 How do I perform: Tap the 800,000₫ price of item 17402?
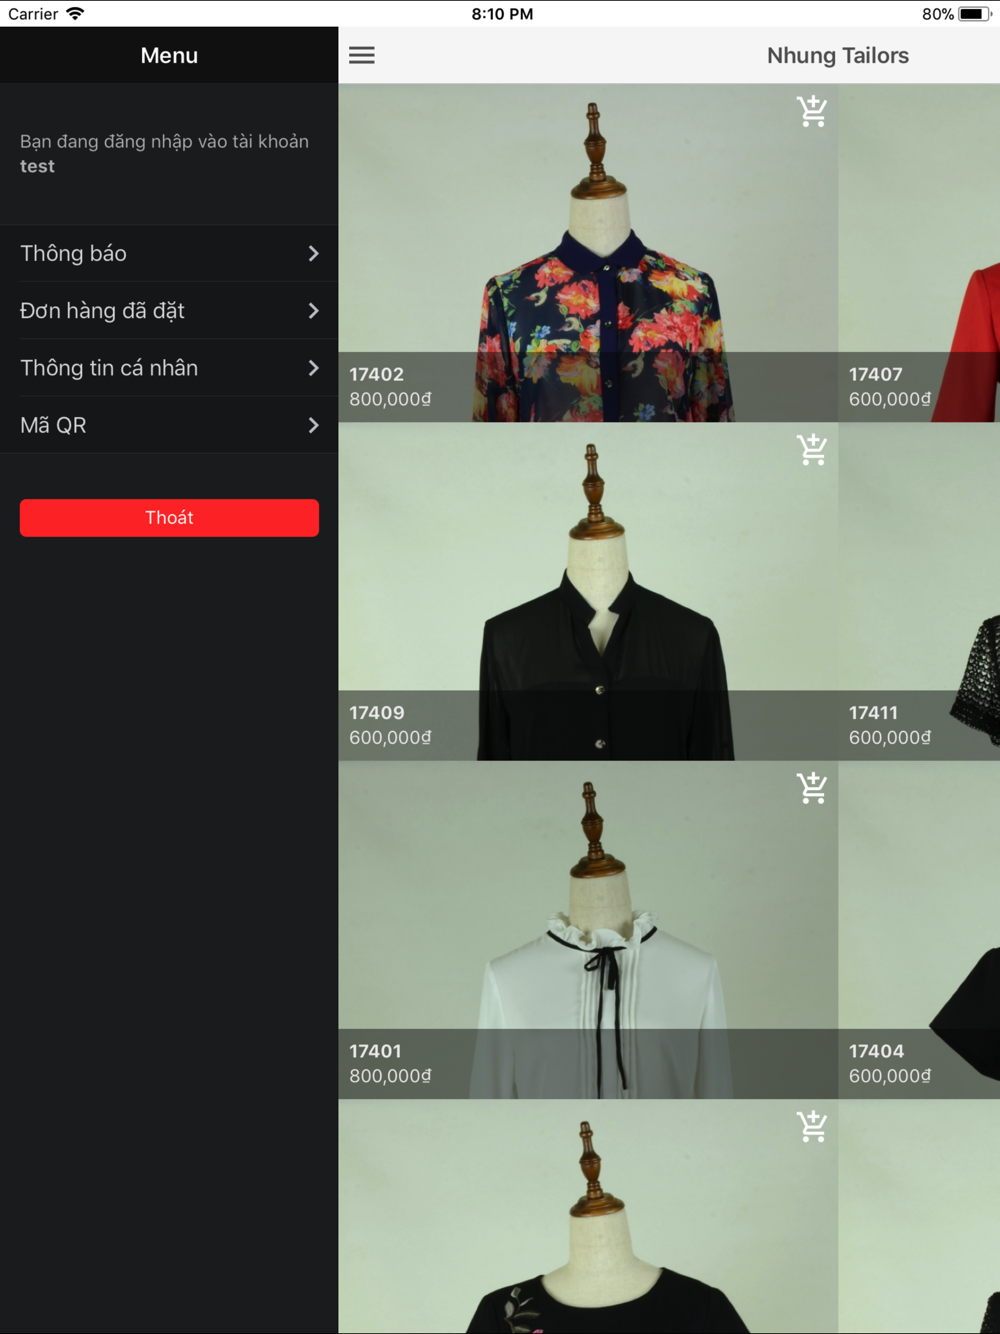coord(391,399)
